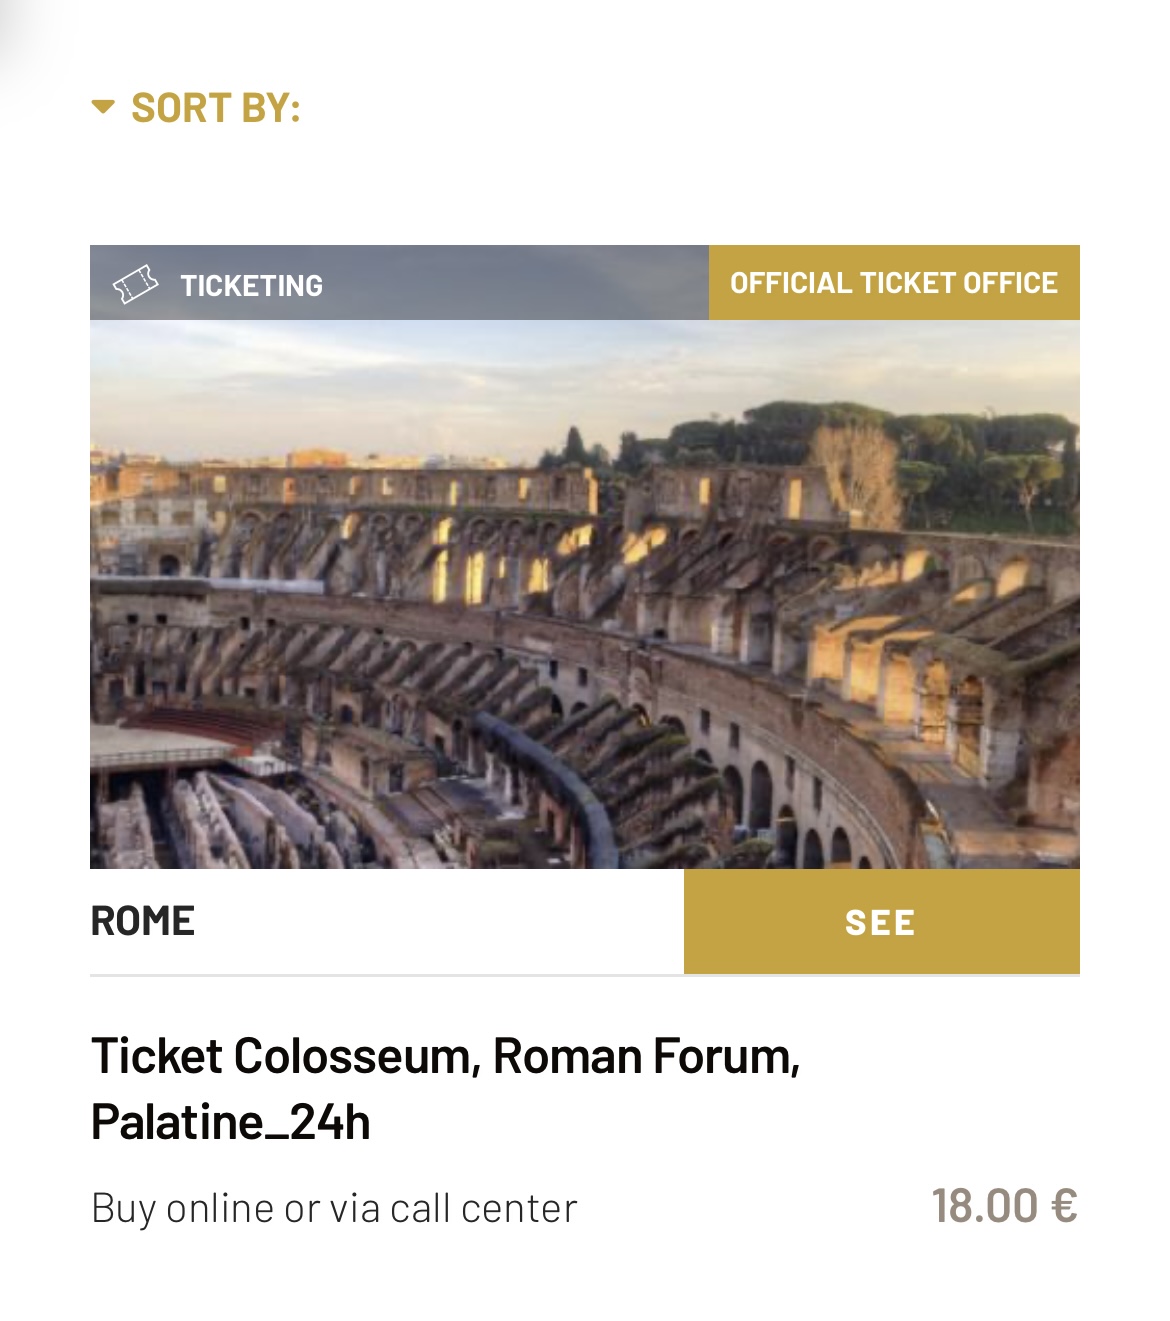The height and width of the screenshot is (1321, 1170).
Task: Click the OFFICIAL TICKET OFFICE badge
Action: click(x=893, y=283)
